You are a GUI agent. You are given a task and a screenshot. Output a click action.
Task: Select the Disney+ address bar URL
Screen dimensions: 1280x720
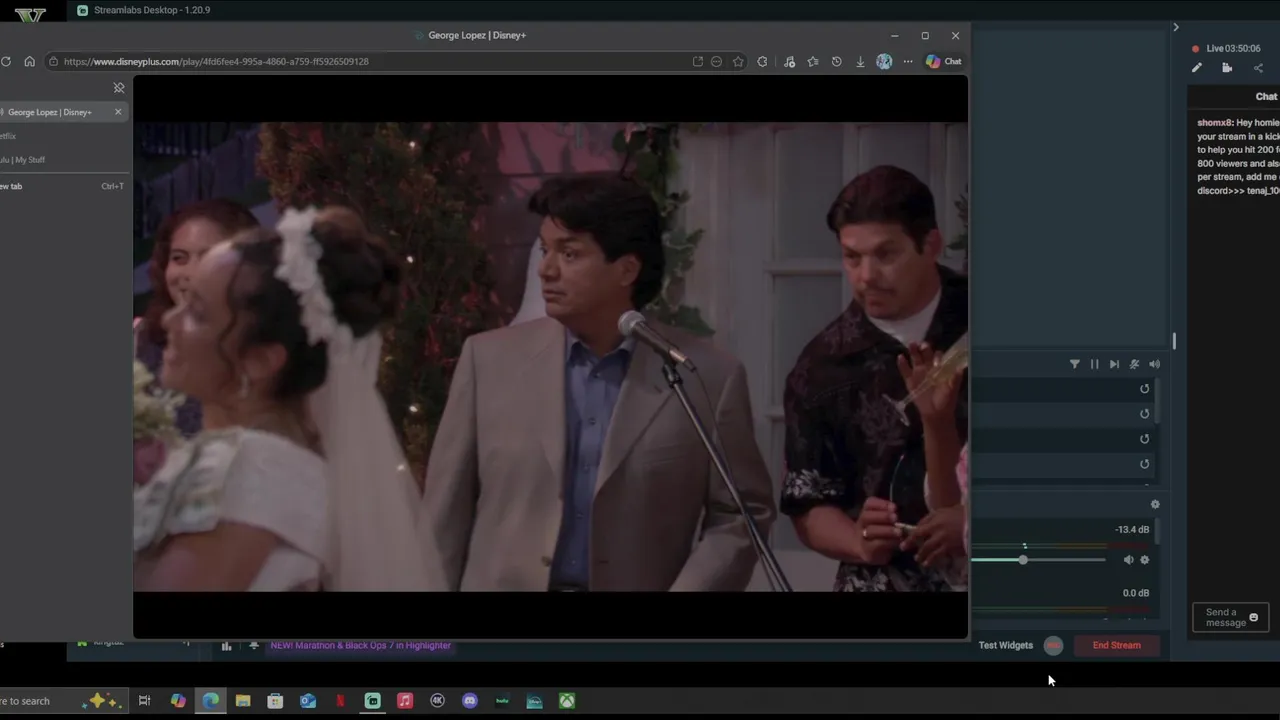coord(216,61)
